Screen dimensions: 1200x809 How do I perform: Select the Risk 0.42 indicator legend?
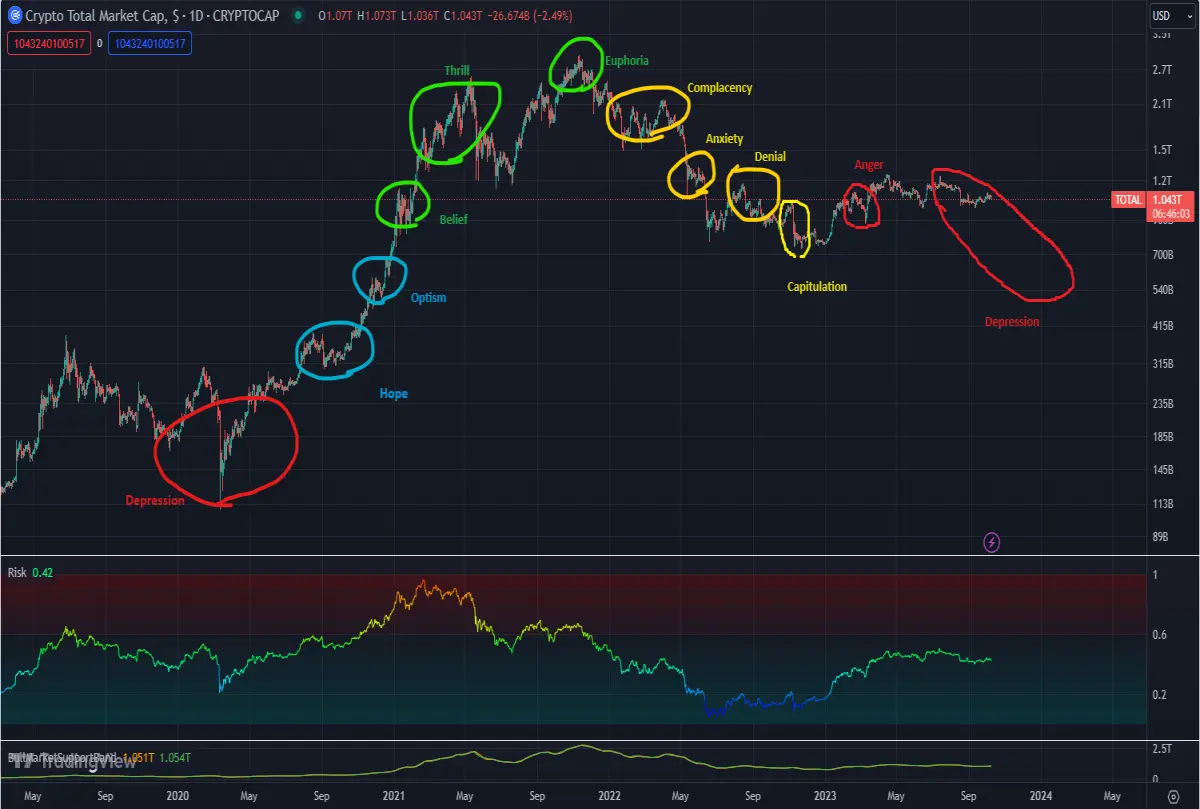(x=29, y=572)
